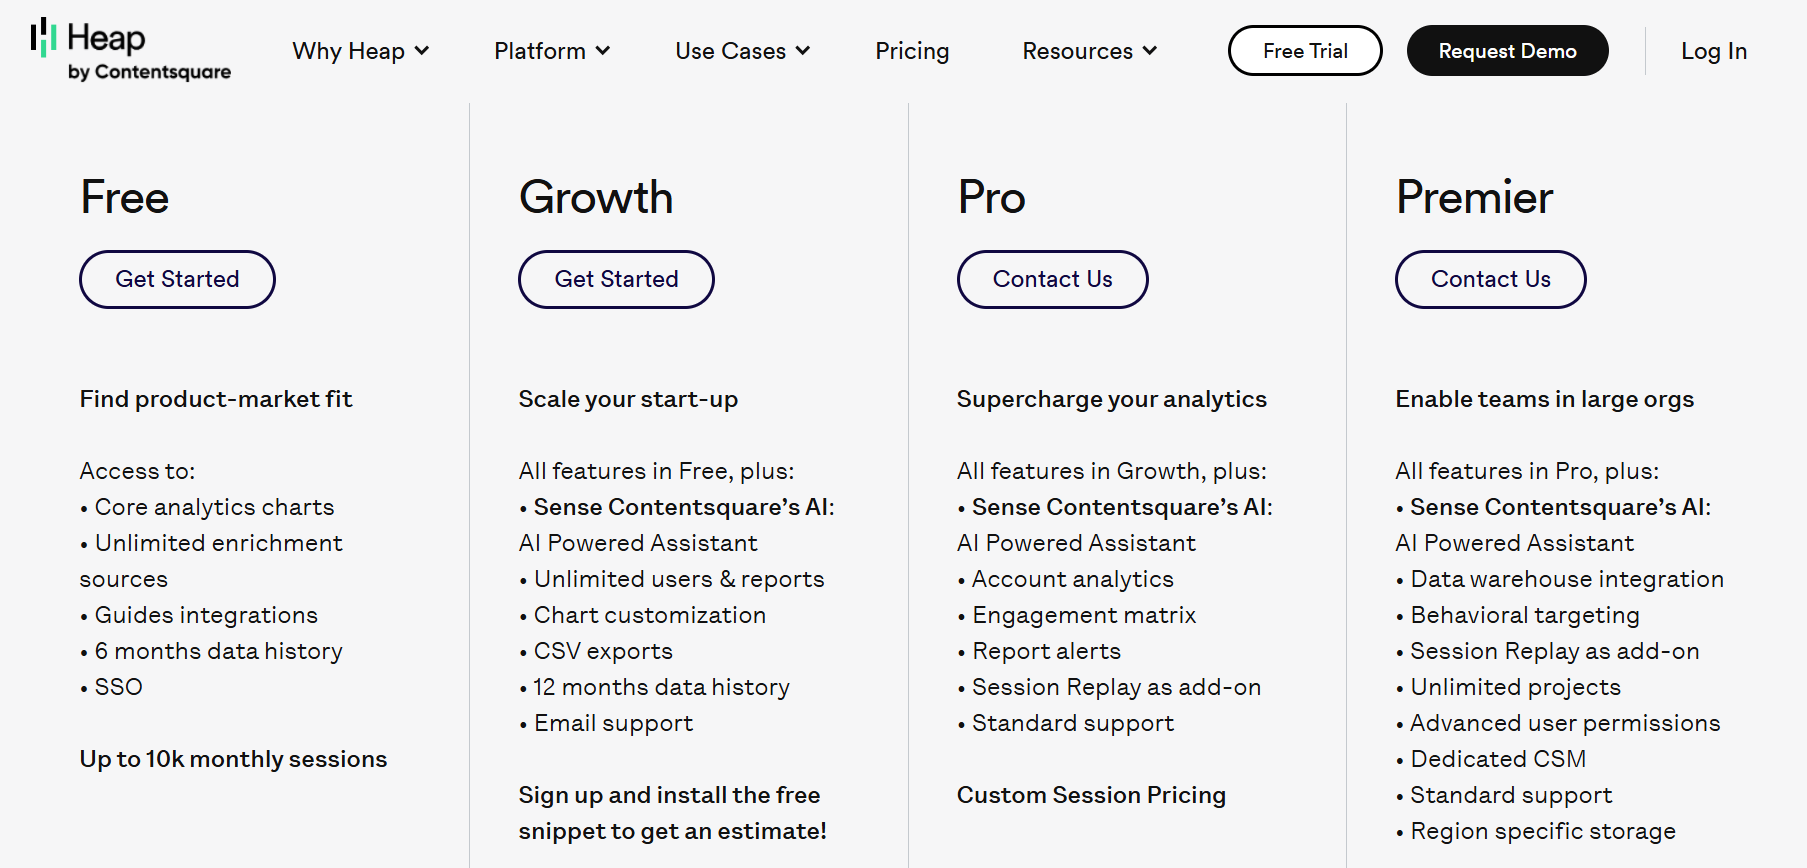This screenshot has width=1807, height=868.
Task: Select the Premier plan heading
Action: tap(1474, 197)
